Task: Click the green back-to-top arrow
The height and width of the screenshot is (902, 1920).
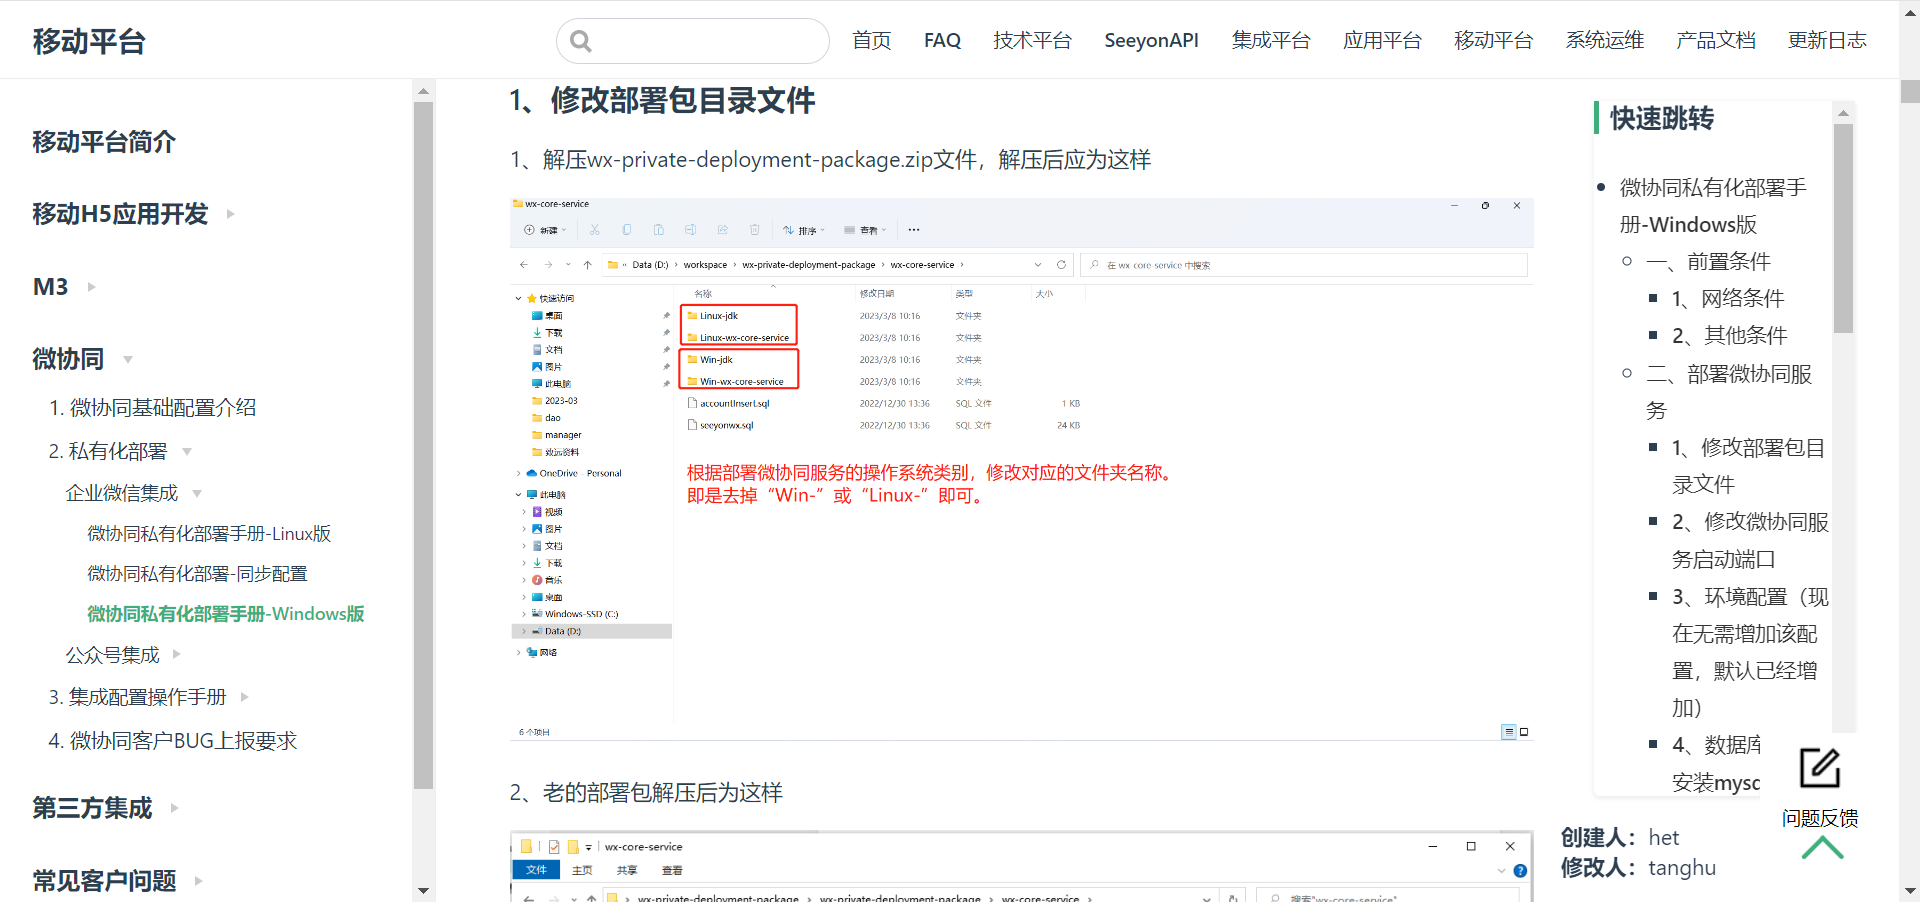Action: point(1822,848)
